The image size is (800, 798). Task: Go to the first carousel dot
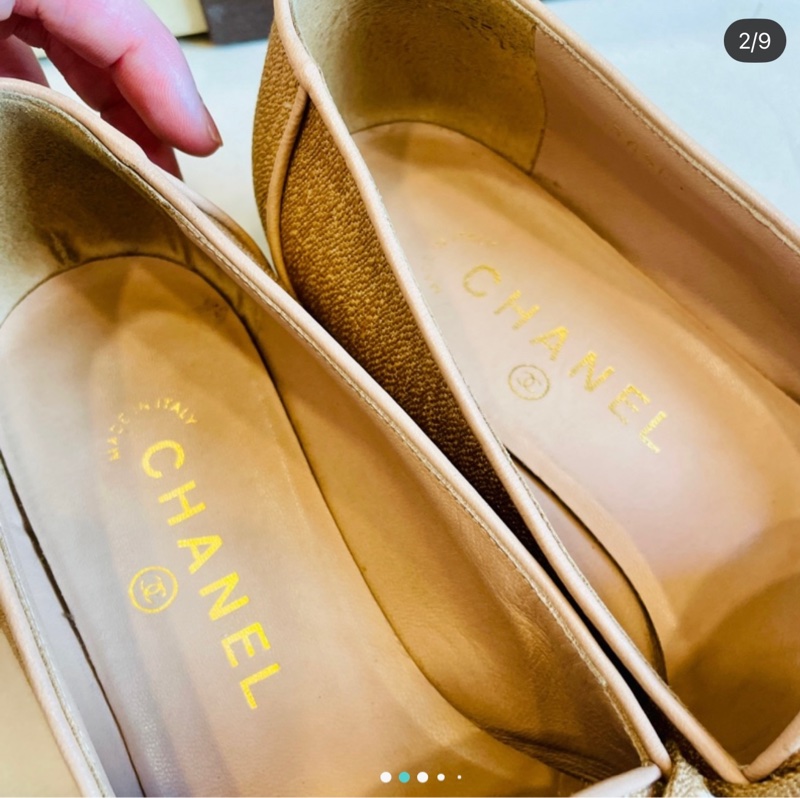(386, 777)
